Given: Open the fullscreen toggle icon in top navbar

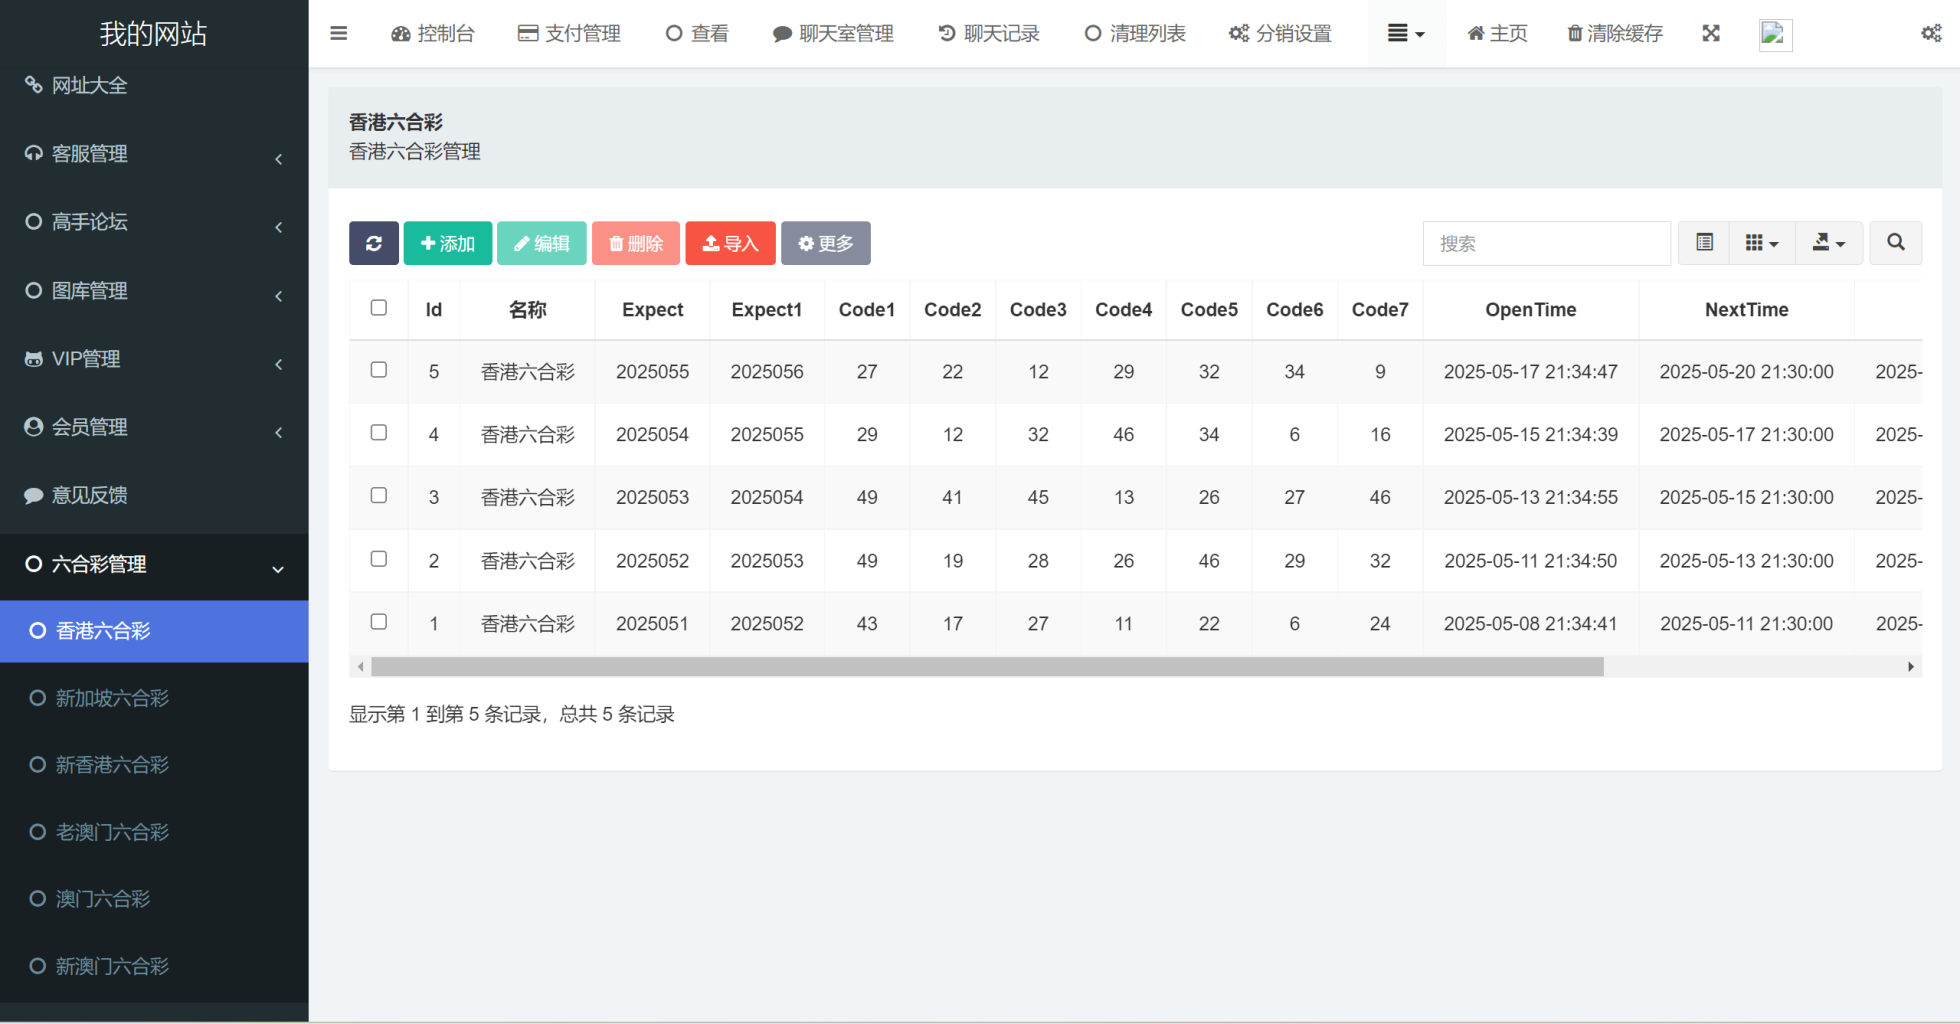Looking at the screenshot, I should pyautogui.click(x=1711, y=33).
